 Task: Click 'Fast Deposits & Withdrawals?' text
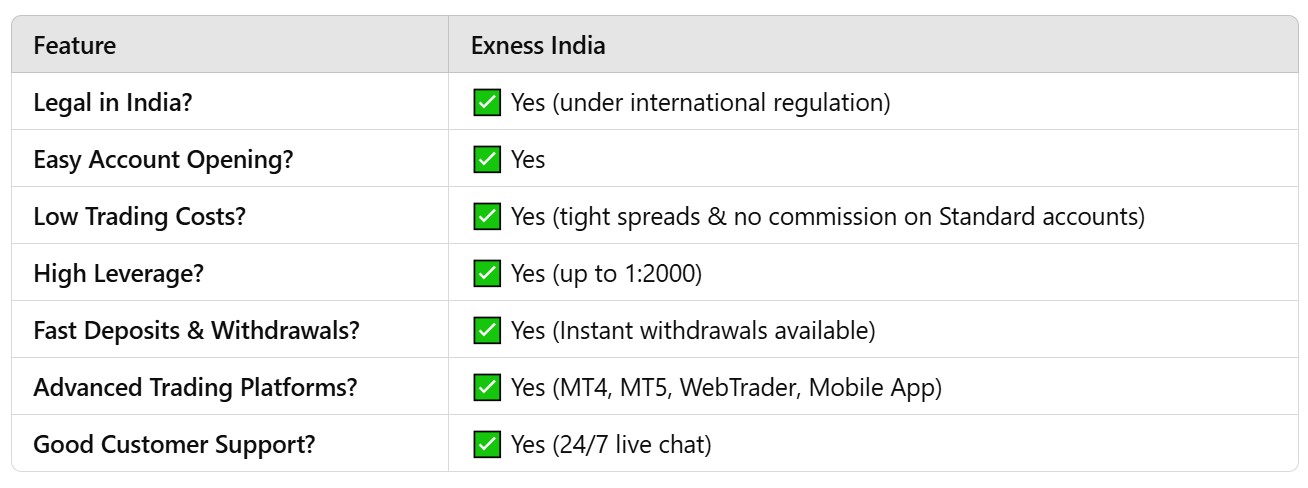tap(196, 330)
